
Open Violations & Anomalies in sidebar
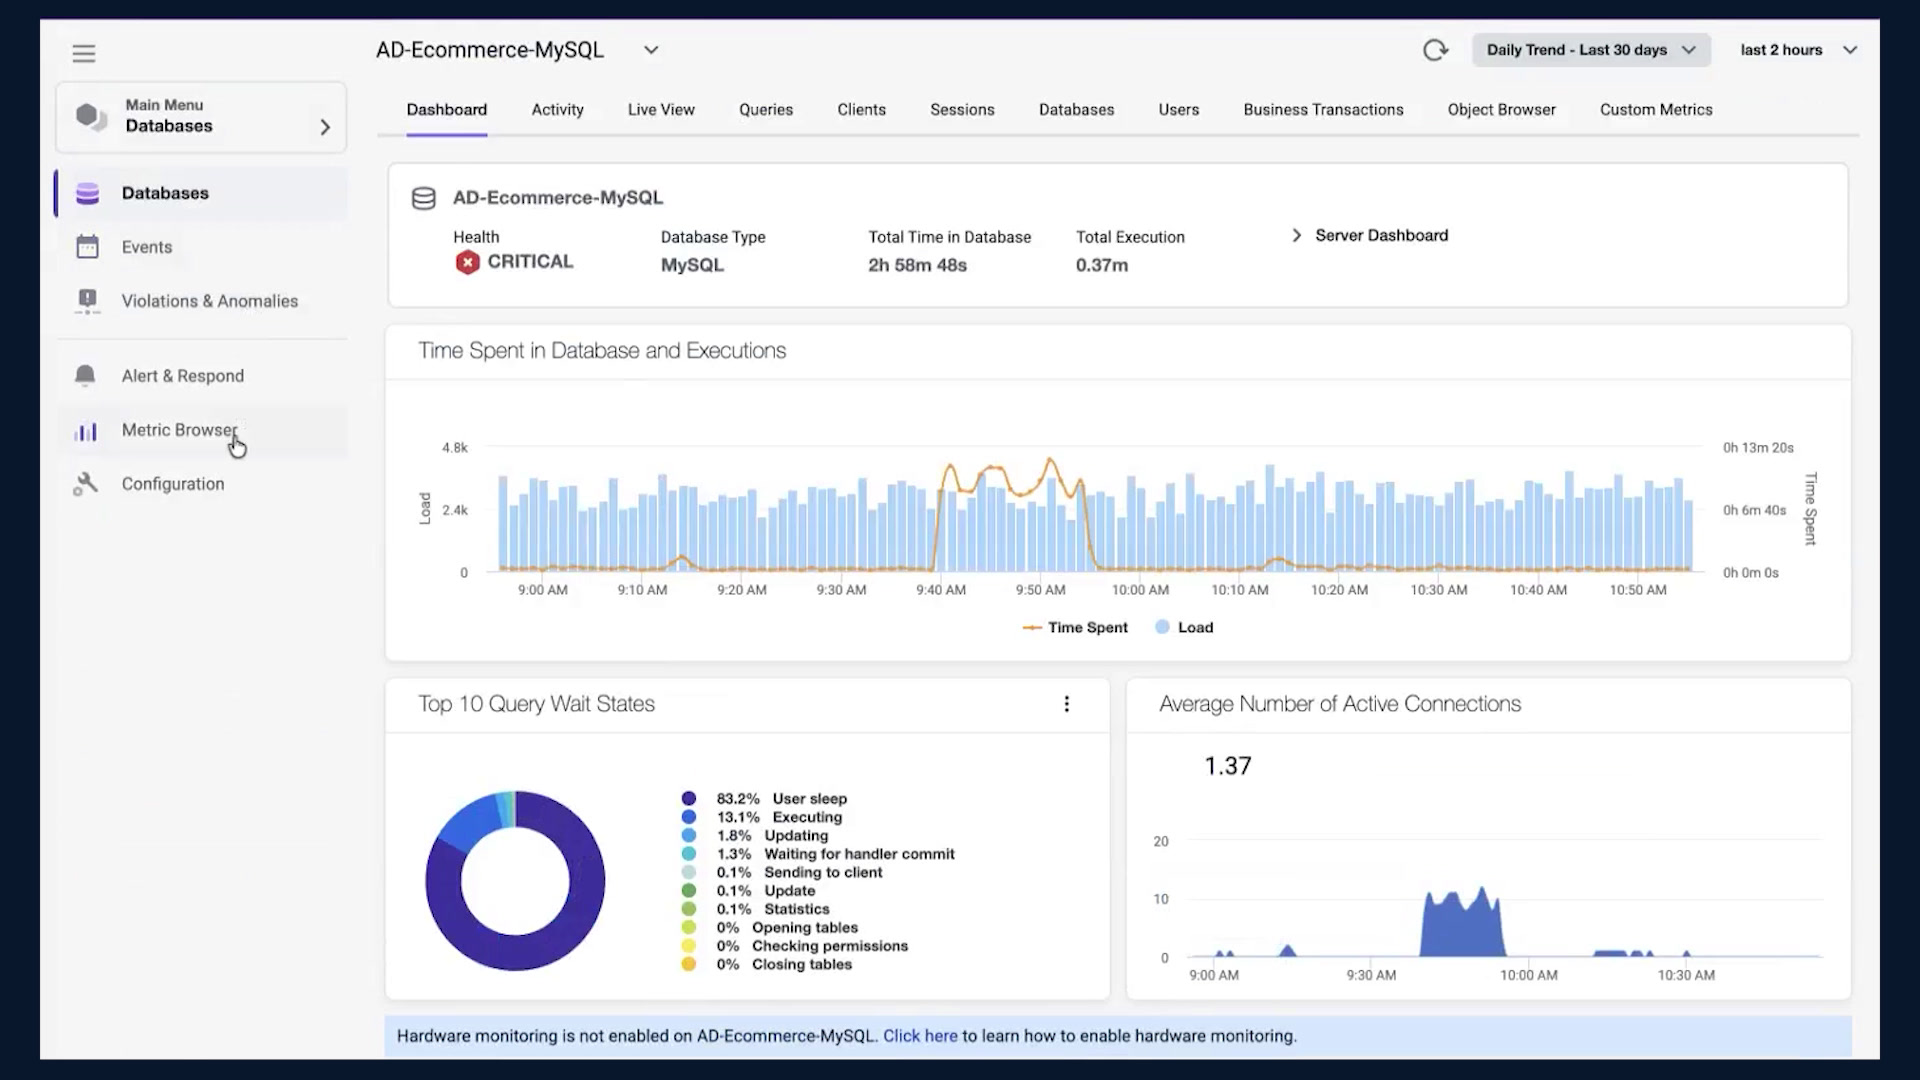coord(201,301)
